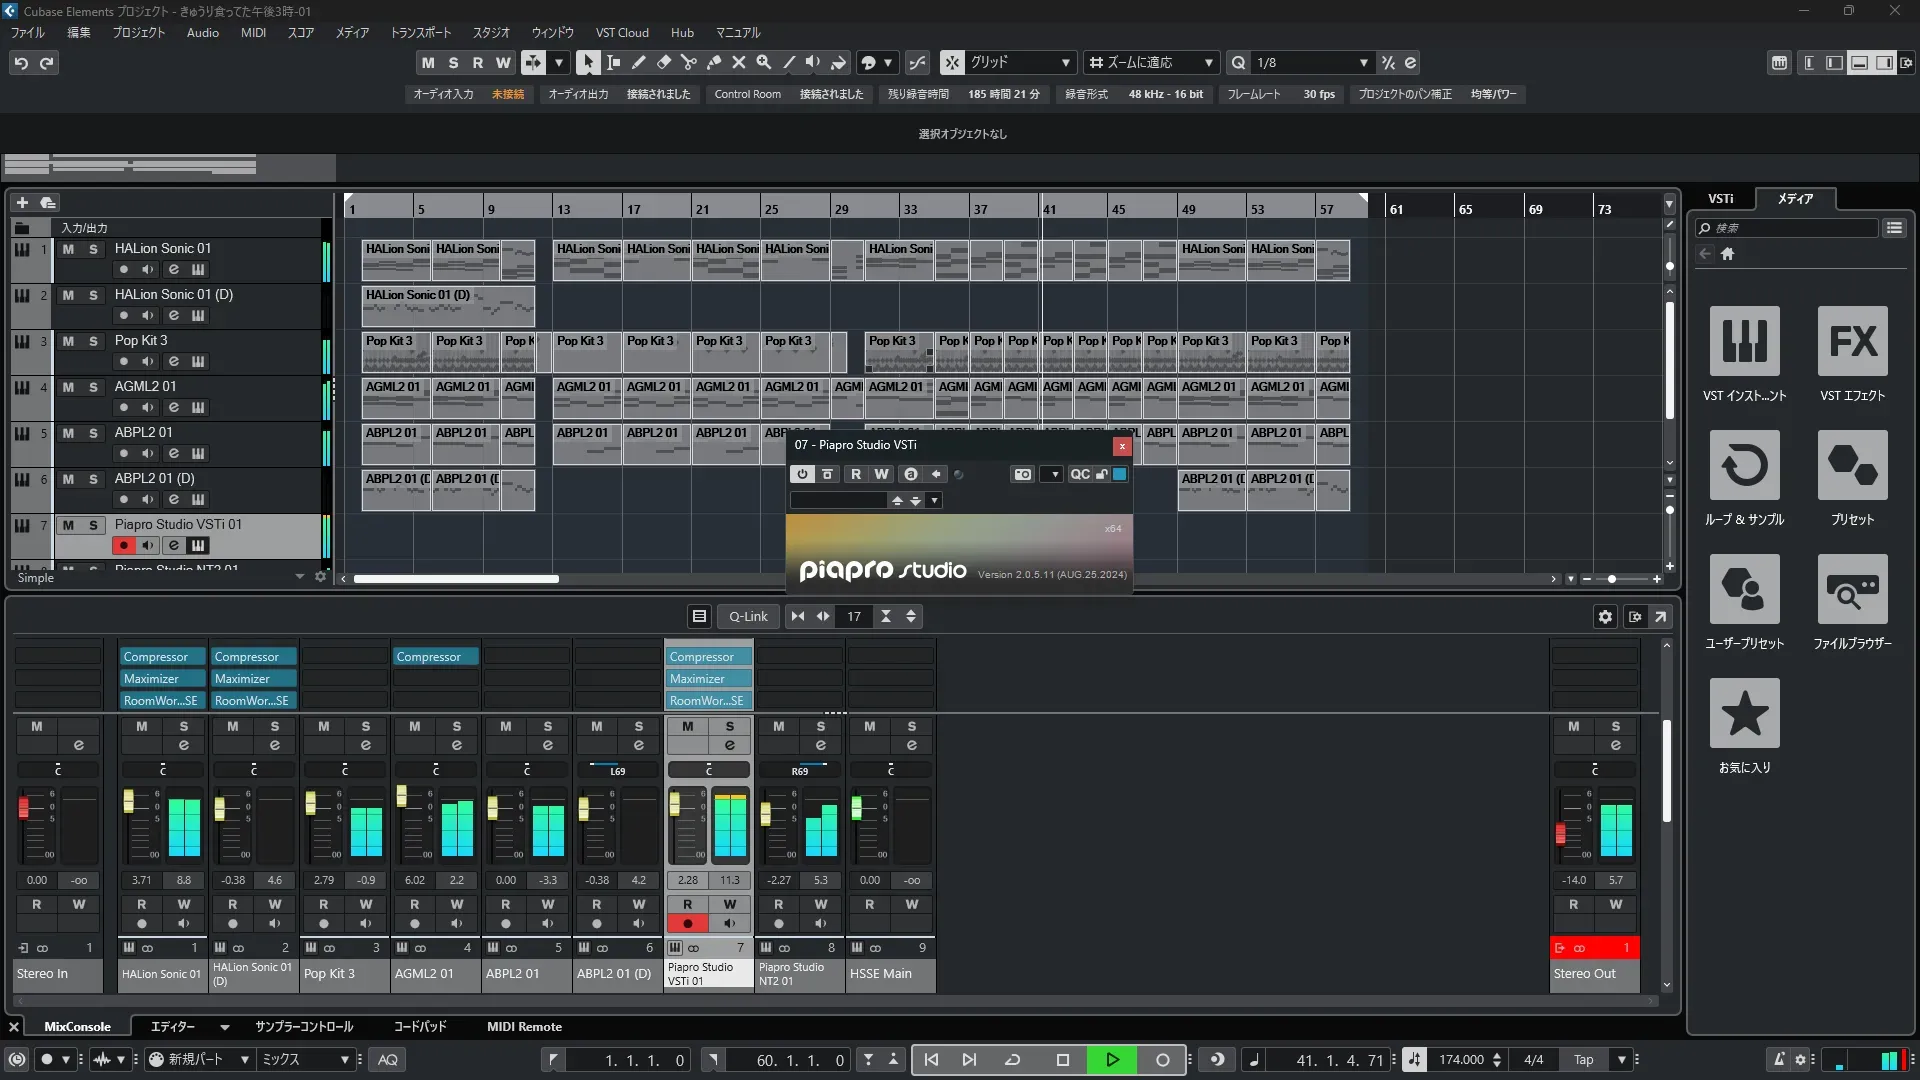The width and height of the screenshot is (1920, 1080).
Task: Open Loops & Samples media tile
Action: coord(1744,465)
